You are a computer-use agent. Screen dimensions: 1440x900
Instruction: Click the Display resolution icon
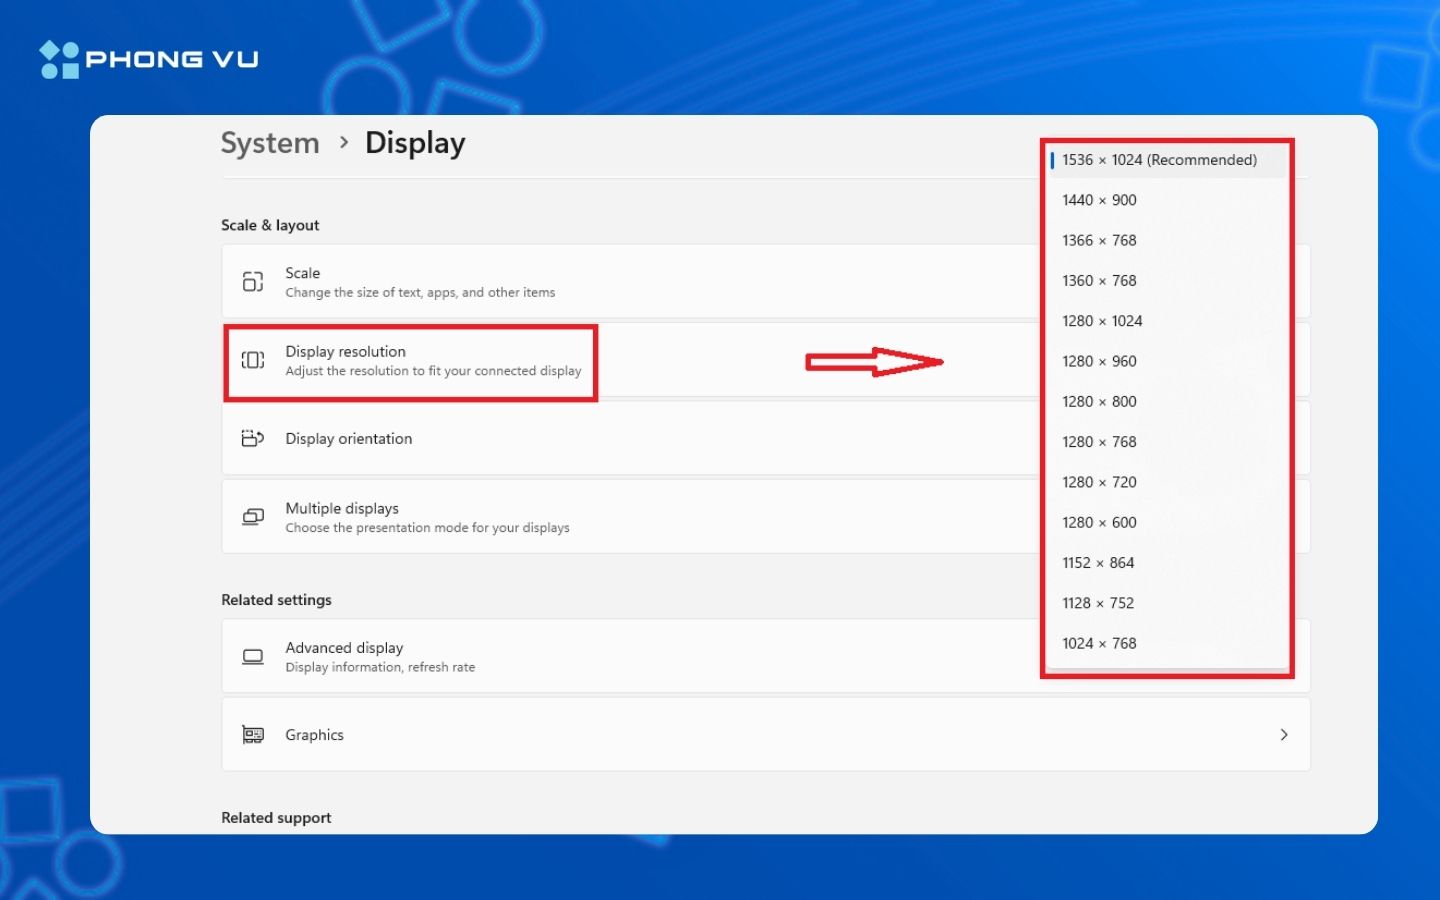coord(252,360)
